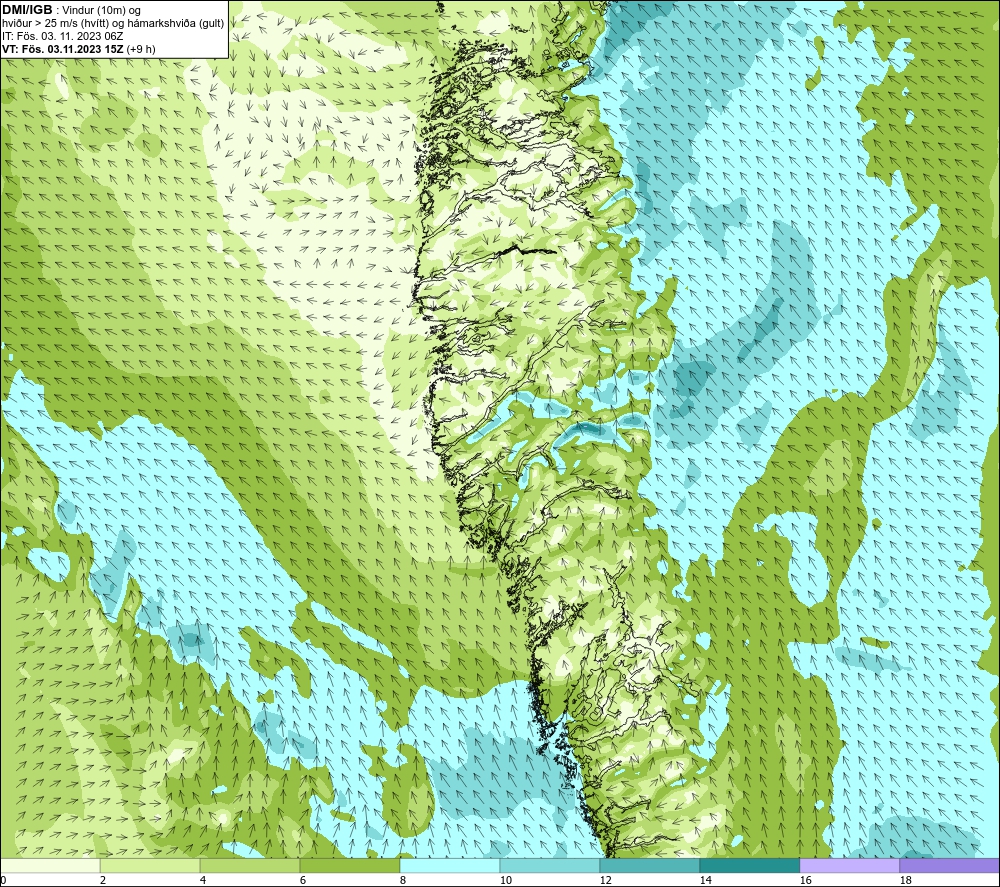
Task: Click the 0–2 m/s palest color swatch
Action: (50, 865)
